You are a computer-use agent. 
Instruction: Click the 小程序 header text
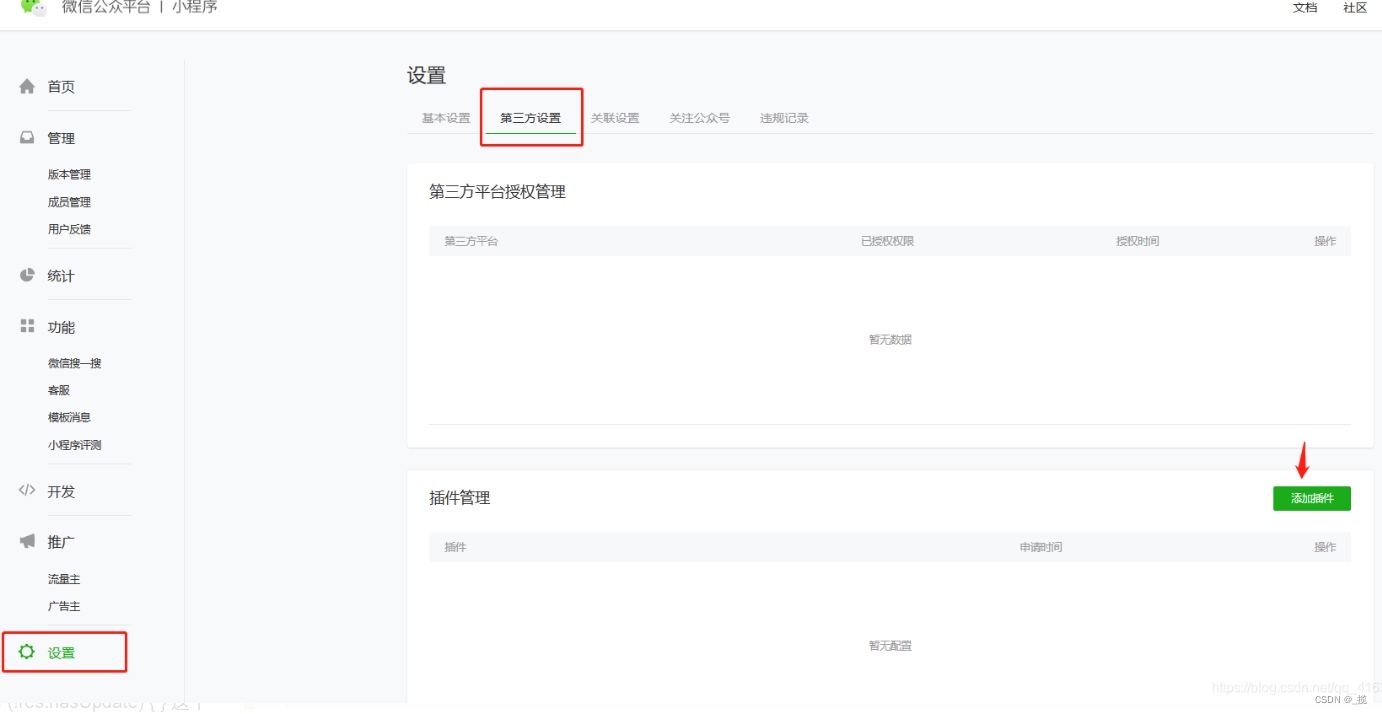[194, 7]
